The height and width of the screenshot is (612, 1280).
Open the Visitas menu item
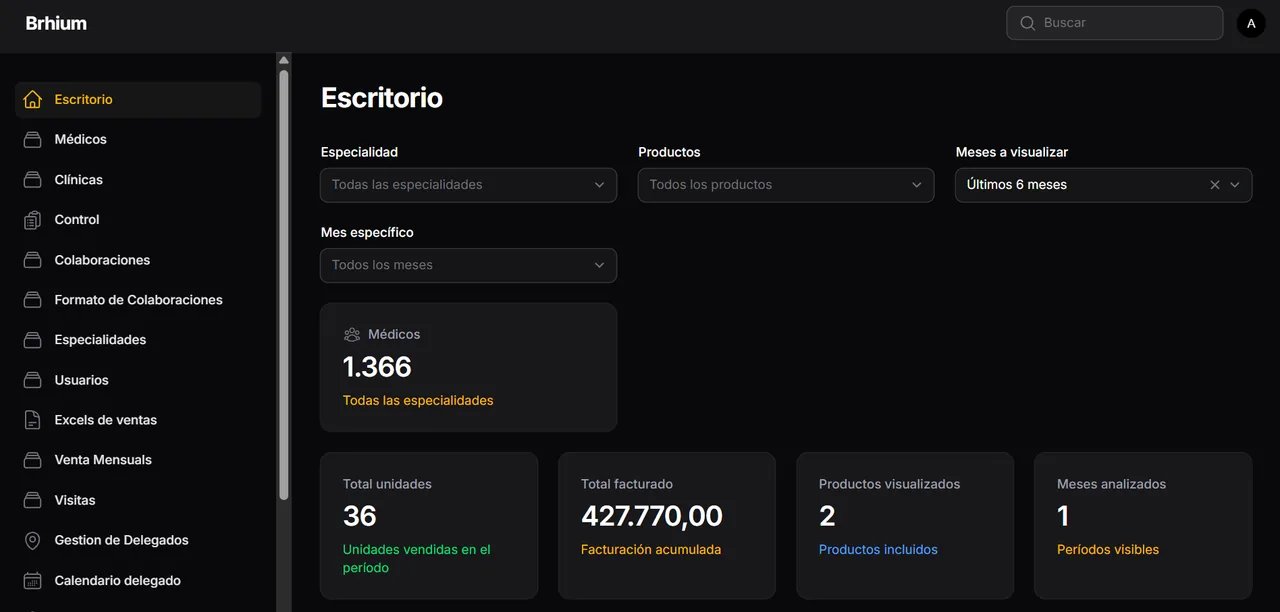point(138,500)
